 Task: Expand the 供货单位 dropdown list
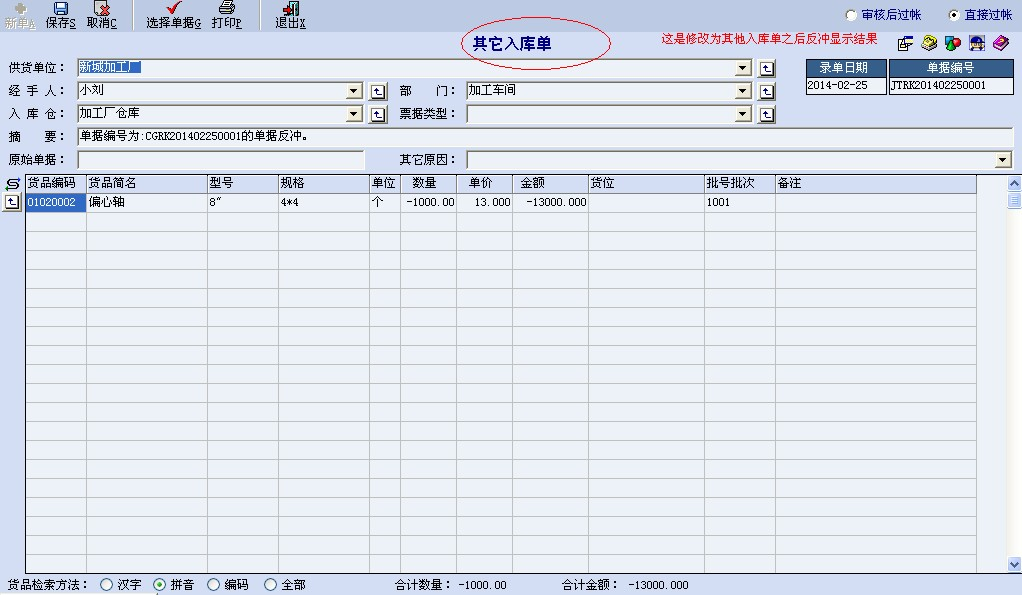pyautogui.click(x=743, y=68)
